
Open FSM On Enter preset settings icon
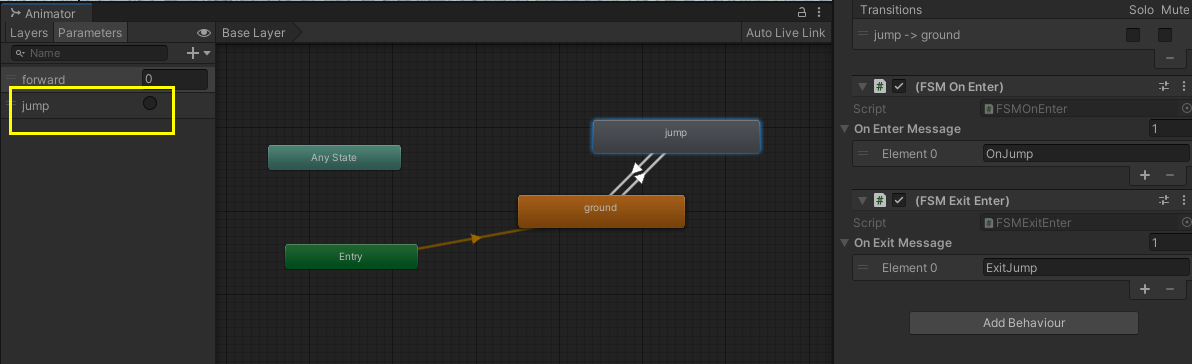[1163, 86]
